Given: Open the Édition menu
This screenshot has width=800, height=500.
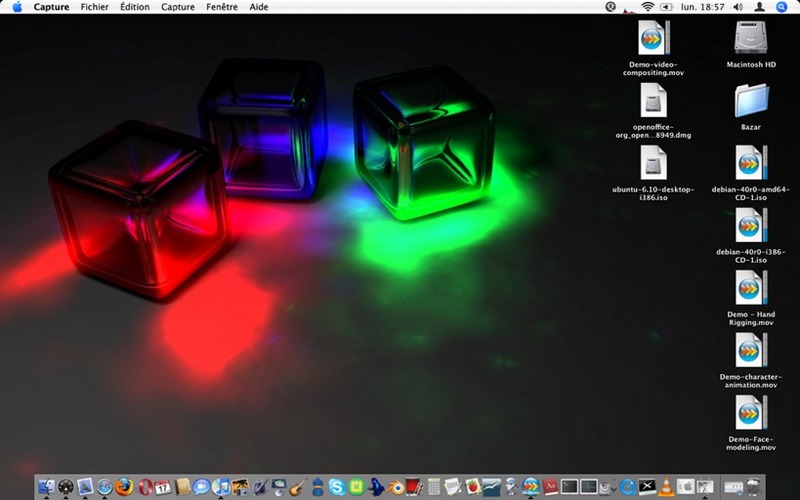Looking at the screenshot, I should [x=134, y=7].
